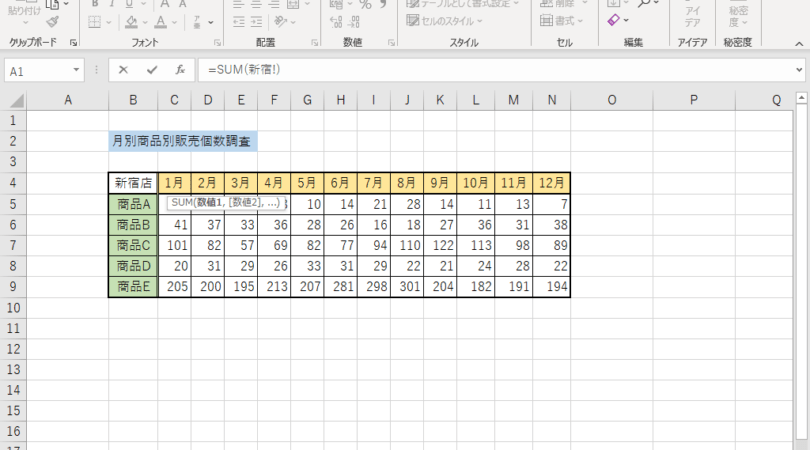
Task: Apply the Fill Color bucket
Action: (131, 22)
